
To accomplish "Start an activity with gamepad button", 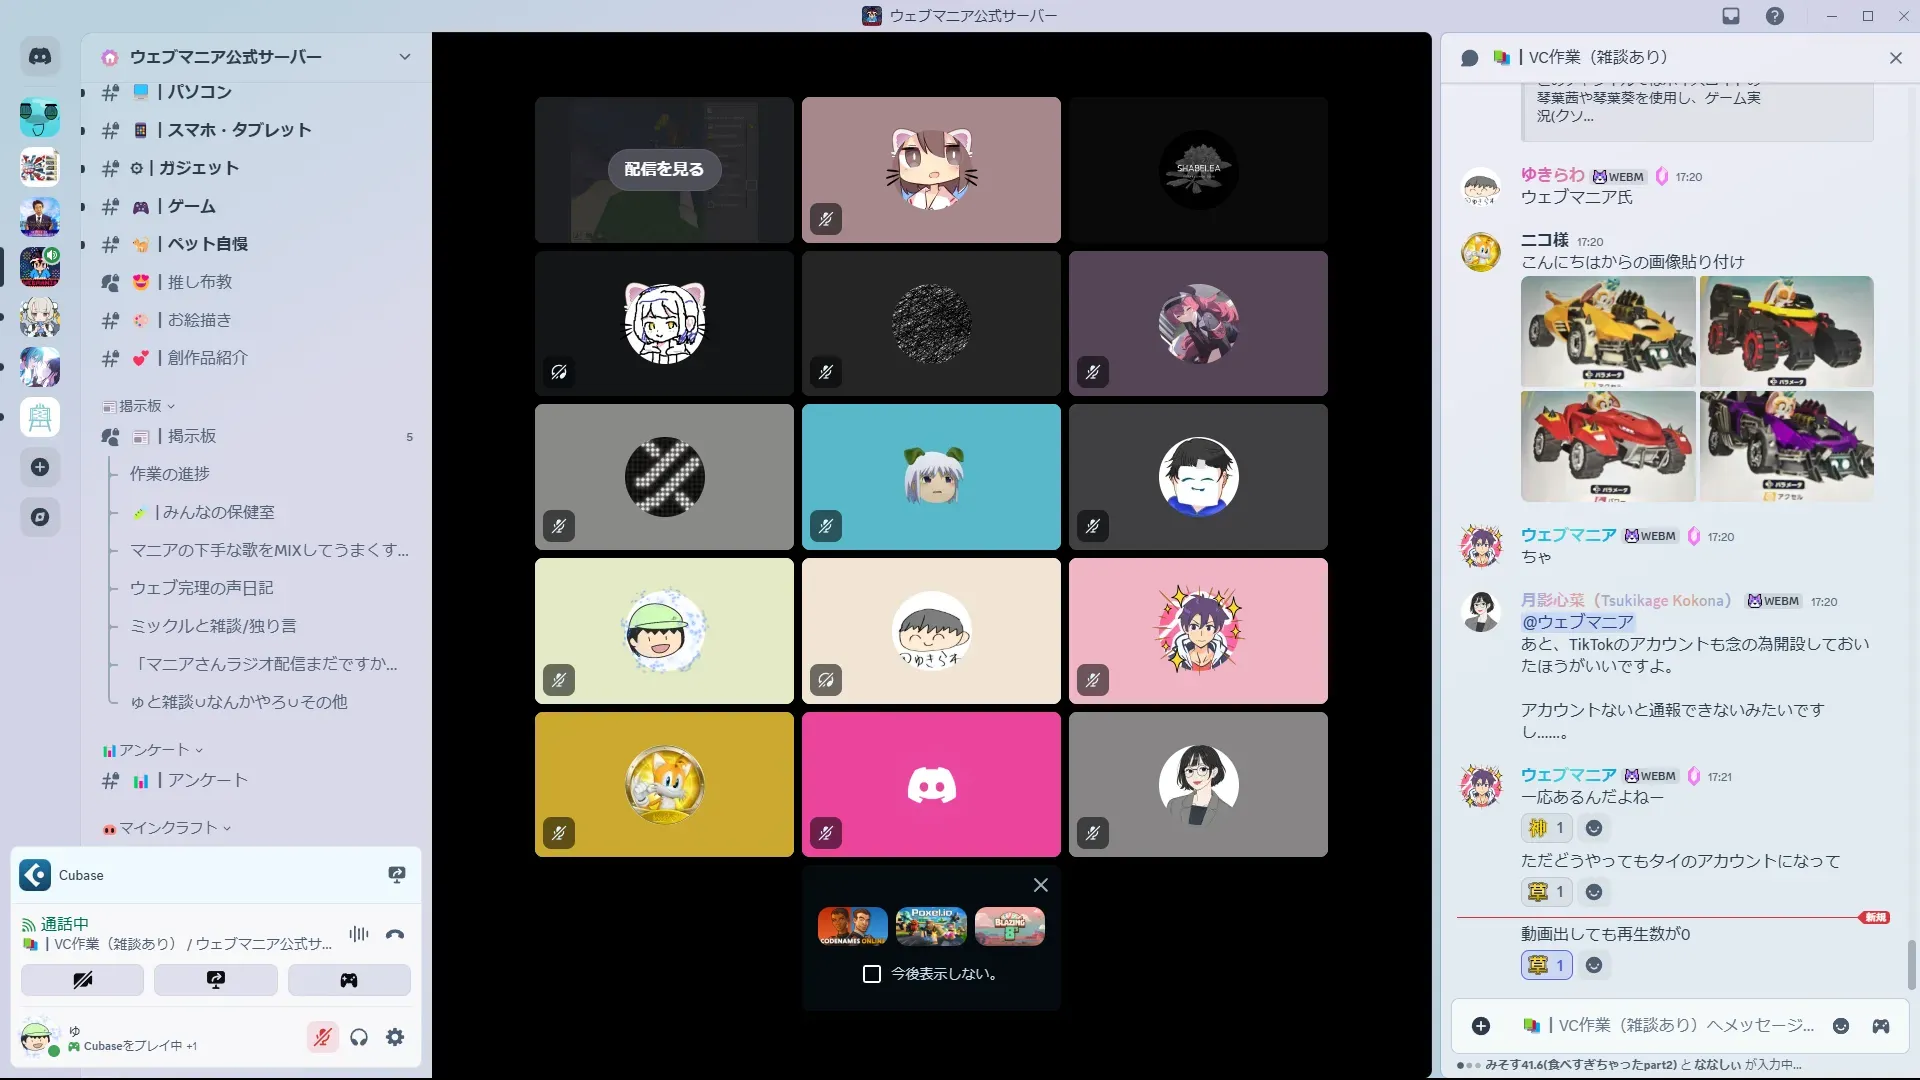I will tap(349, 980).
